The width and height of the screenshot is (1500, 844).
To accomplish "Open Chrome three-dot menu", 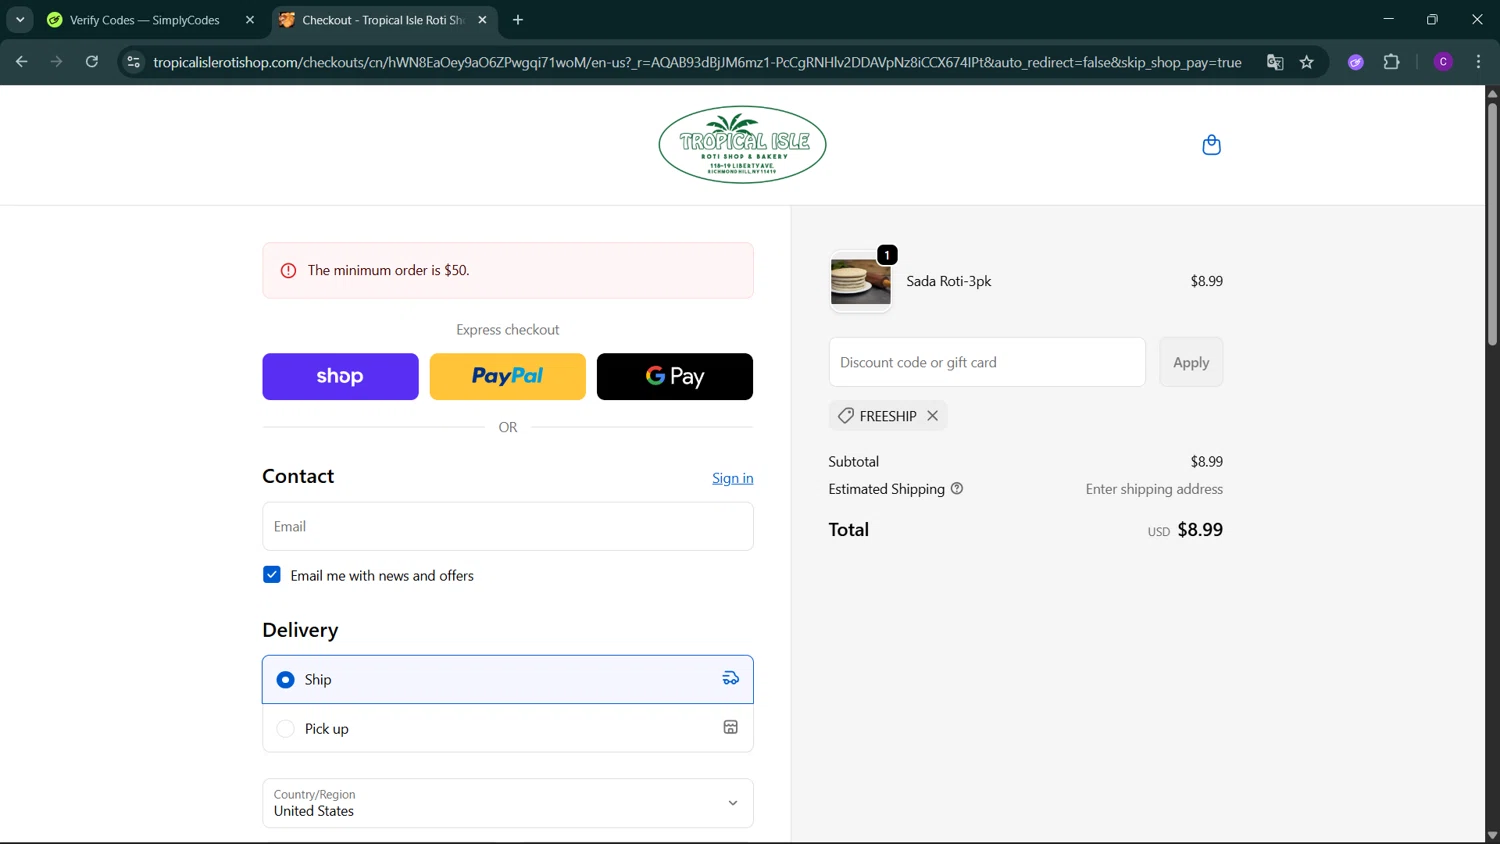I will pyautogui.click(x=1478, y=62).
